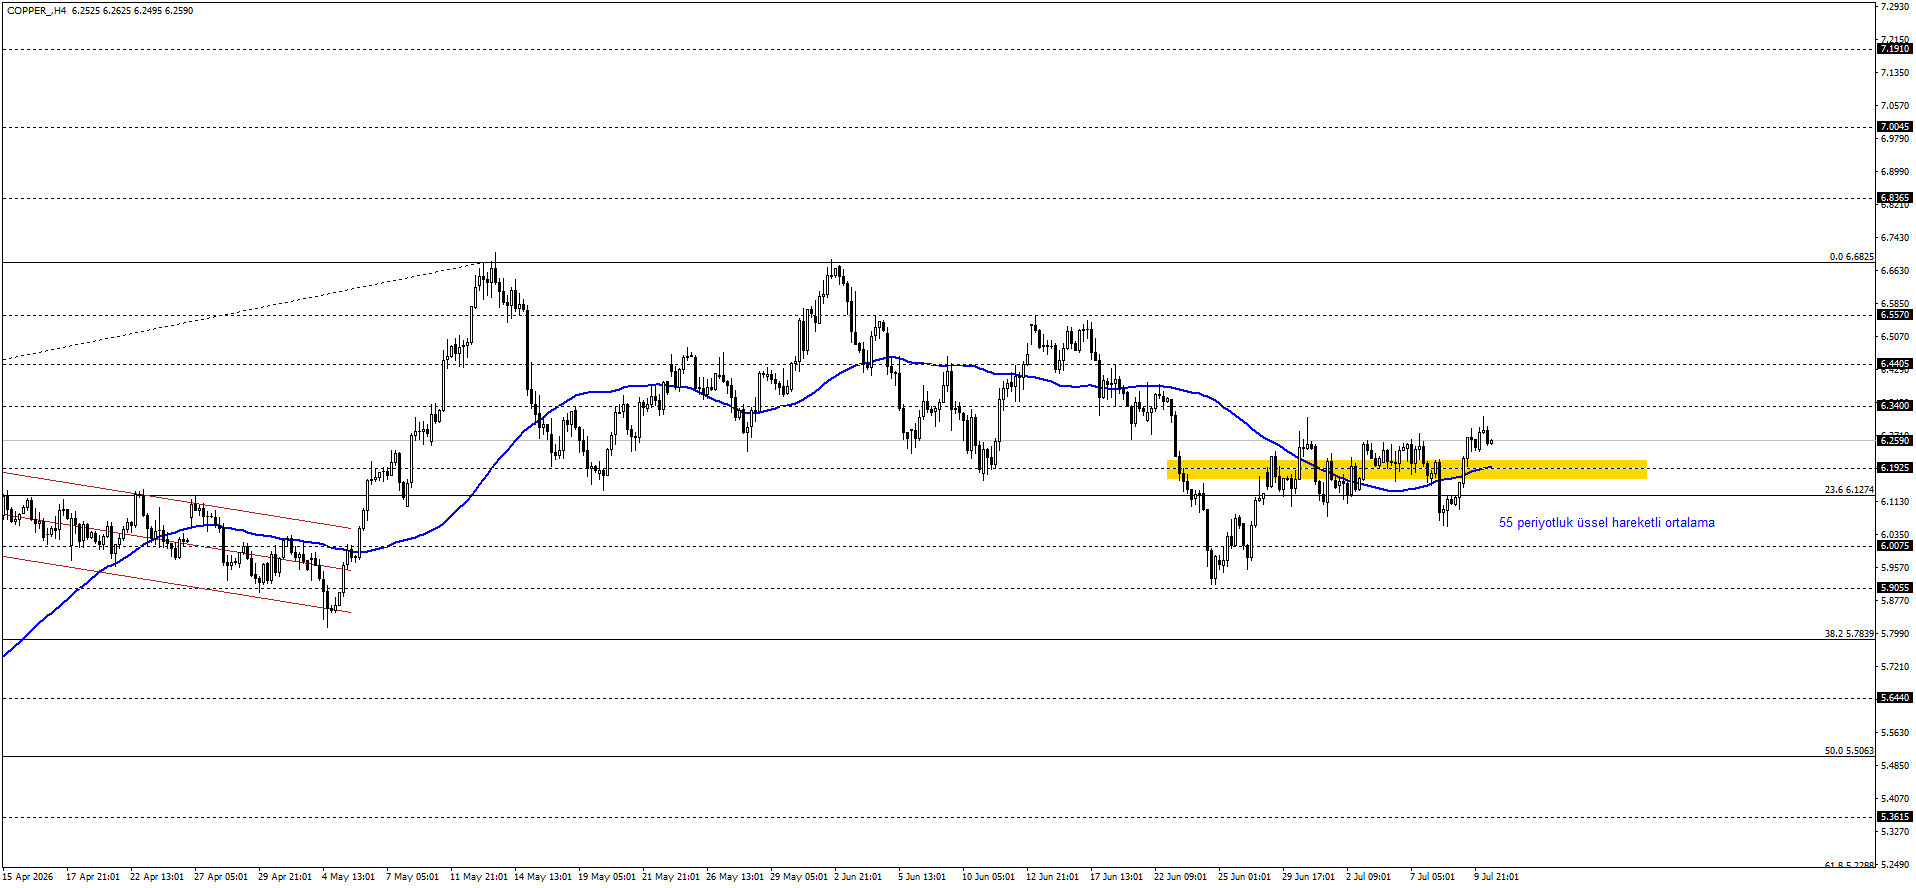Select the 9 Jul 21:01 time axis label
This screenshot has height=888, width=1916.
[x=1496, y=877]
